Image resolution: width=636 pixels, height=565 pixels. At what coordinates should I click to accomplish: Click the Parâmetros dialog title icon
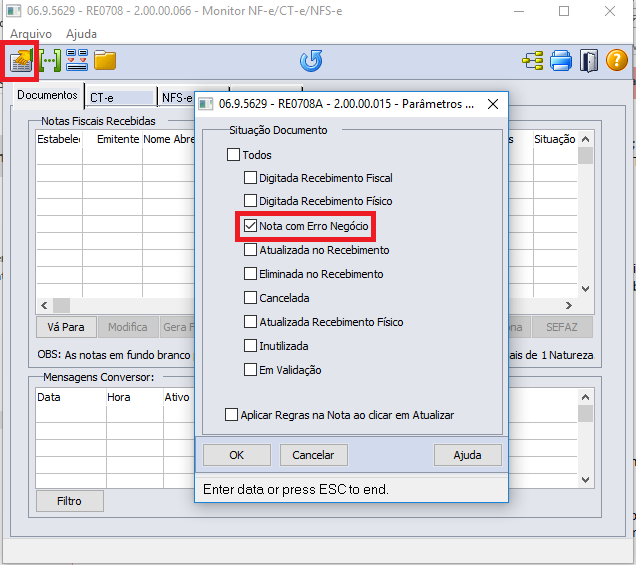[x=206, y=104]
